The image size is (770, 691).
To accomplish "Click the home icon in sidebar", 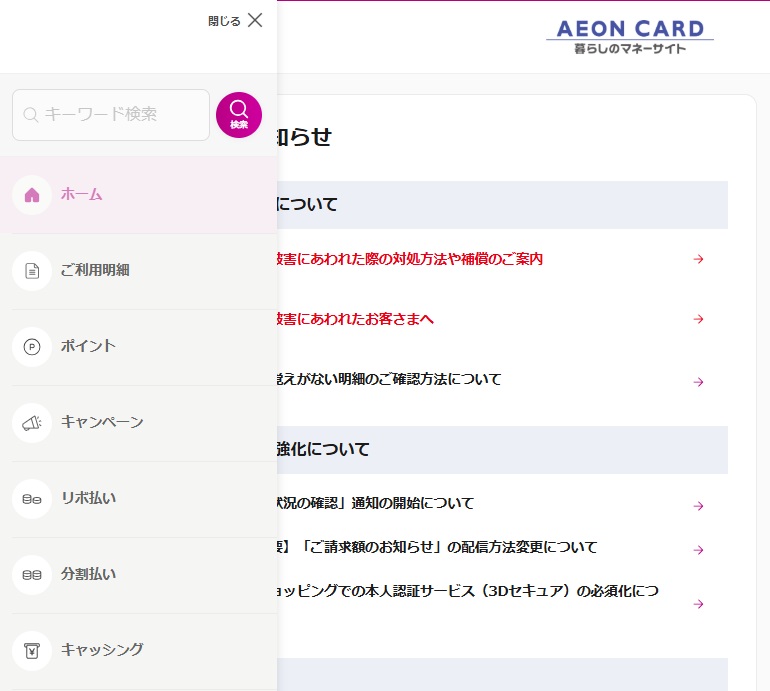I will tap(32, 195).
